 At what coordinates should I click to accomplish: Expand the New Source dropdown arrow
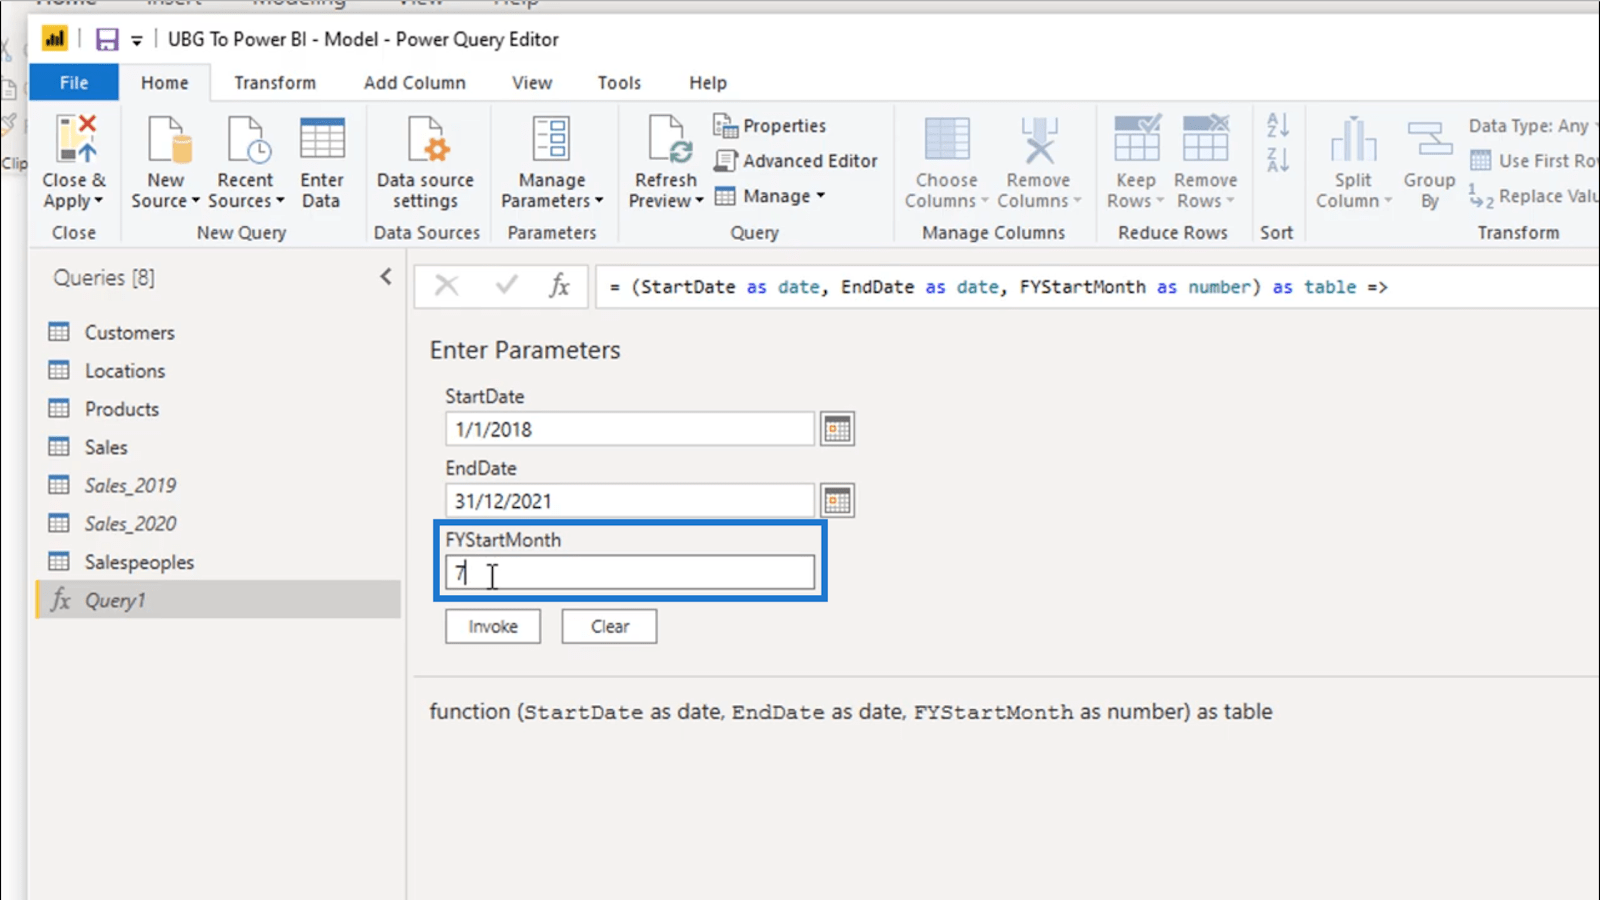point(196,201)
